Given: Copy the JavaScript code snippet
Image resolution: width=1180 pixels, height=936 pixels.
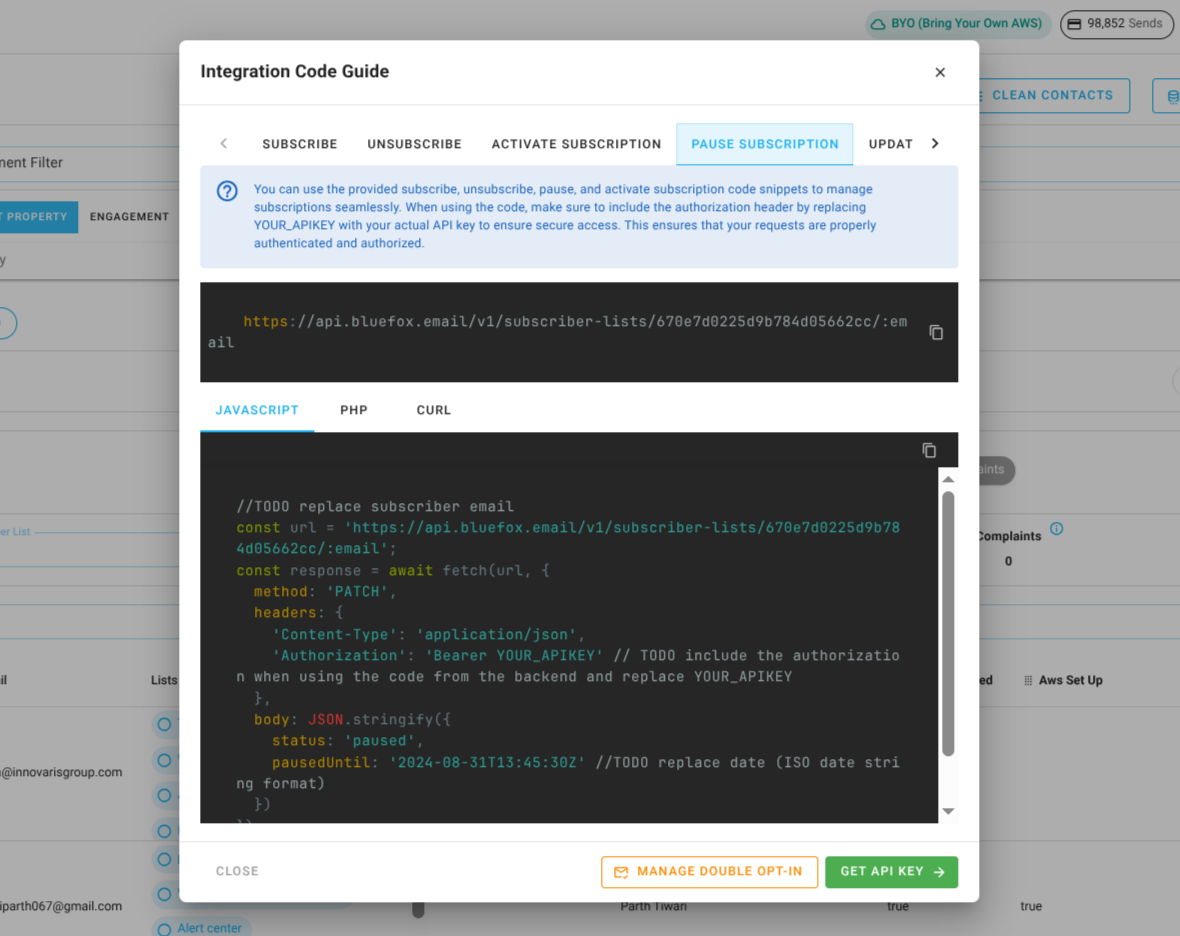Looking at the screenshot, I should [929, 450].
